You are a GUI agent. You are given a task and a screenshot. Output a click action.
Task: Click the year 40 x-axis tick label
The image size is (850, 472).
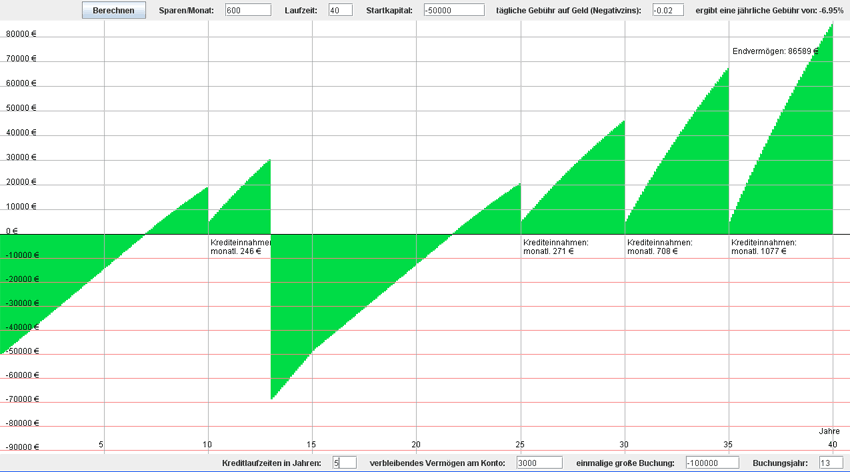pyautogui.click(x=832, y=444)
